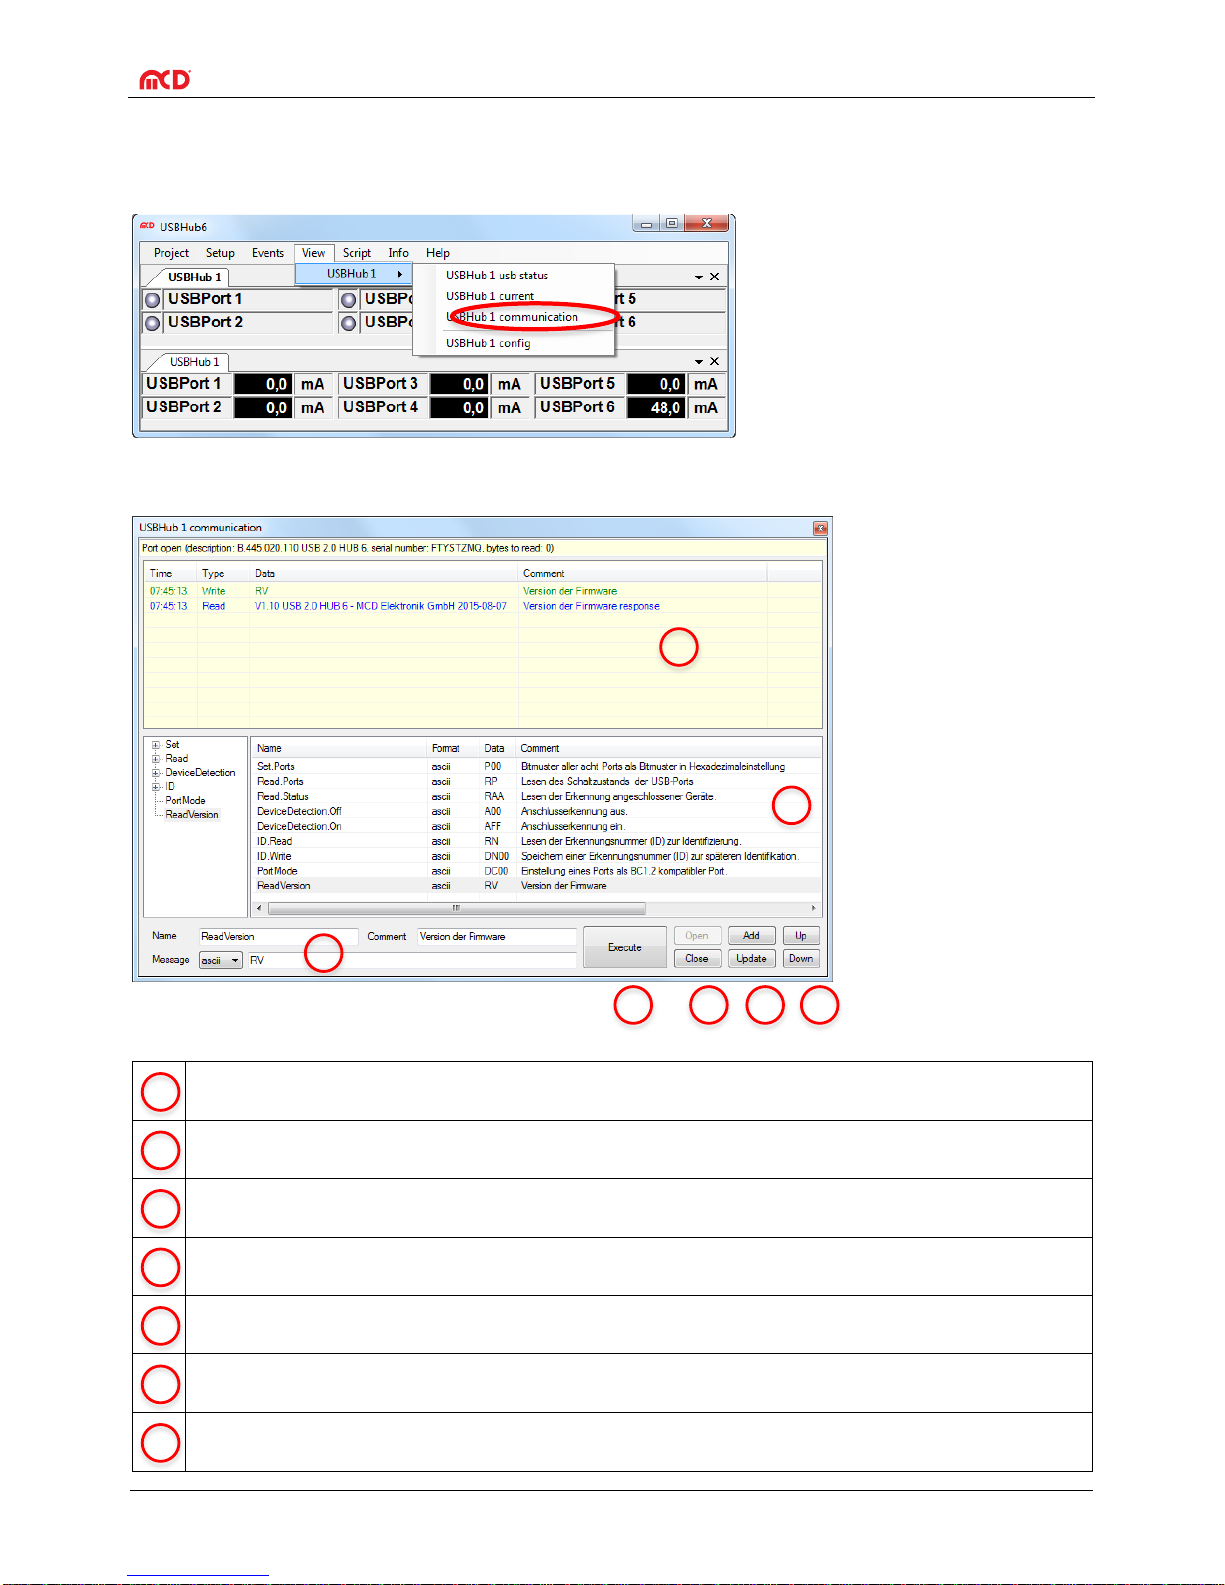Image resolution: width=1225 pixels, height=1585 pixels.
Task: Close the USBHub 1 communication dialog with its red X
Action: point(820,528)
